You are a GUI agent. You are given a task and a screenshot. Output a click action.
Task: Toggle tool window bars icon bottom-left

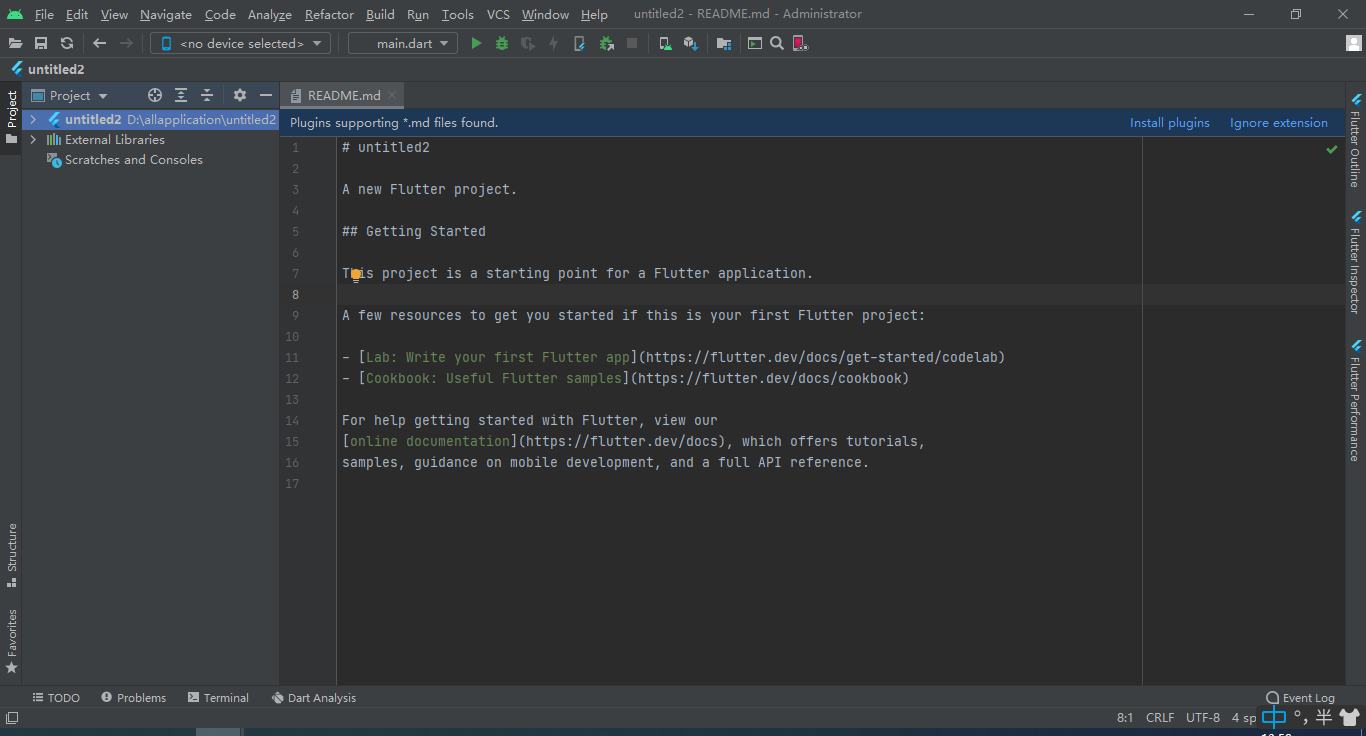[11, 717]
